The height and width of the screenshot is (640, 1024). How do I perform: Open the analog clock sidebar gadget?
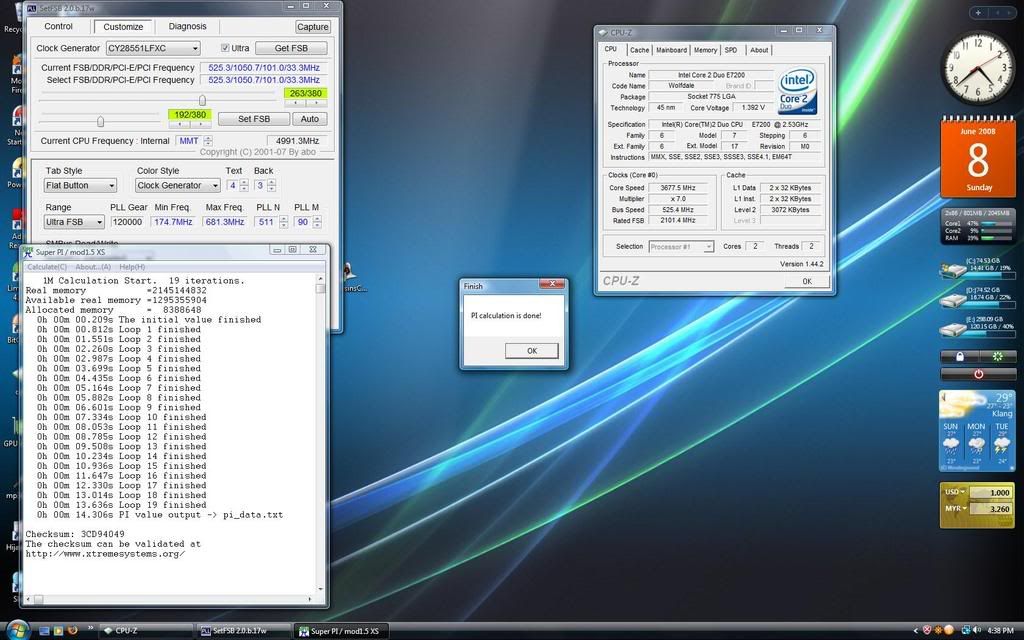coord(977,68)
